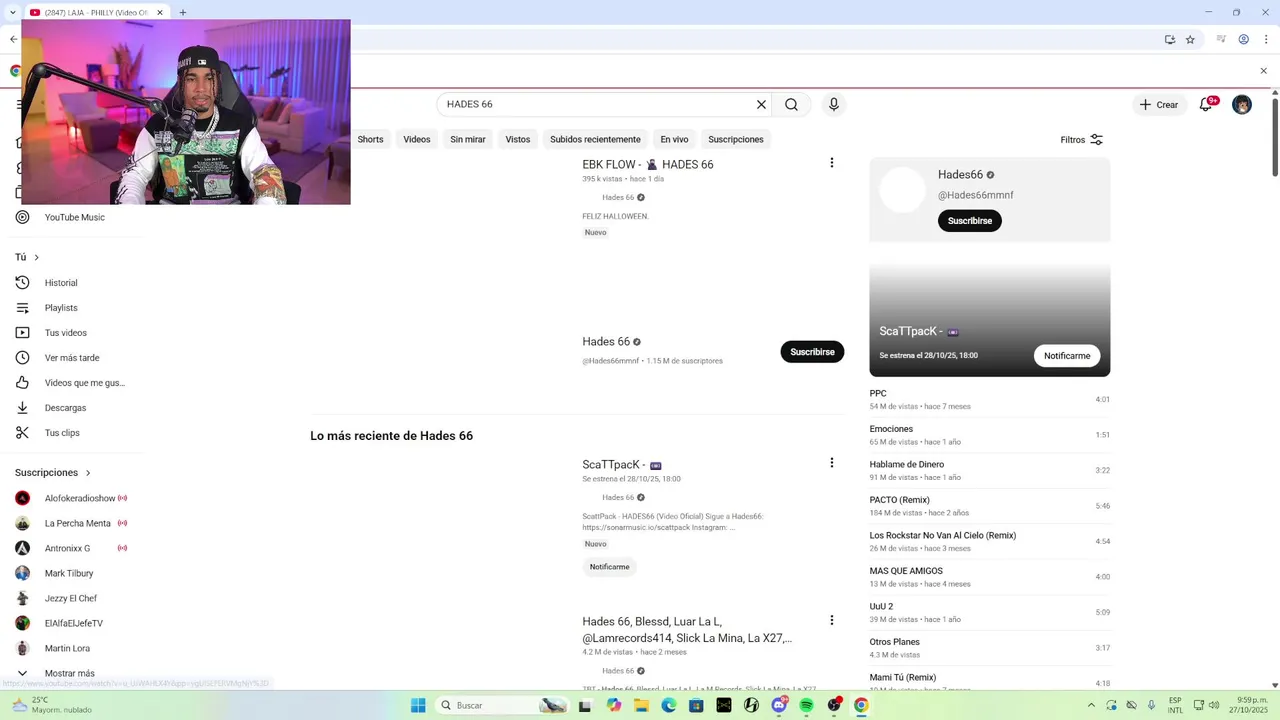The width and height of the screenshot is (1280, 720).
Task: Open La Percha Menta subscription
Action: (78, 523)
